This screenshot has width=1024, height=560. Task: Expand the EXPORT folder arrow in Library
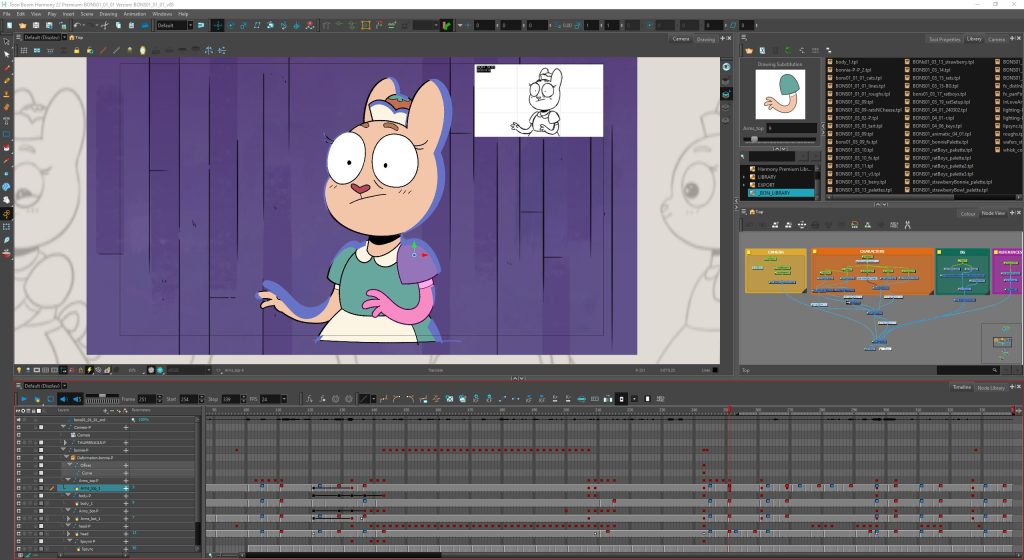tap(744, 185)
